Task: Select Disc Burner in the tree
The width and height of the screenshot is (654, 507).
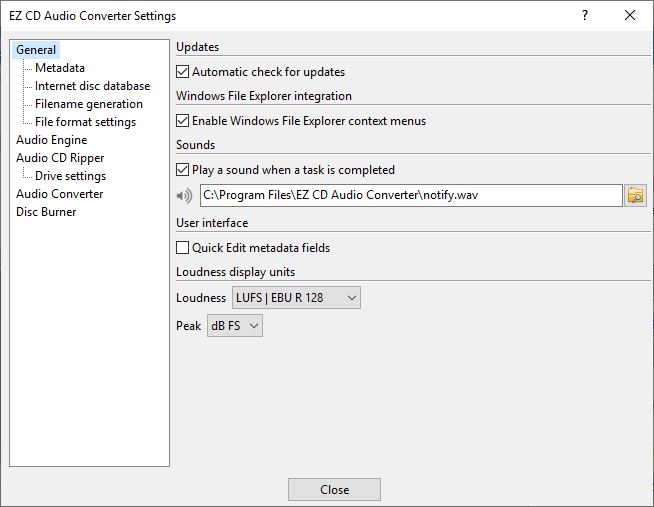Action: tap(46, 212)
